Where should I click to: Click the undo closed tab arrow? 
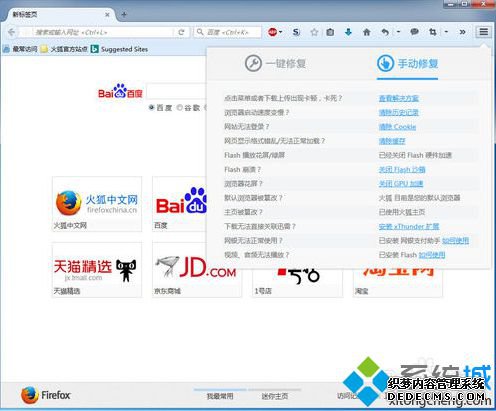point(385,32)
